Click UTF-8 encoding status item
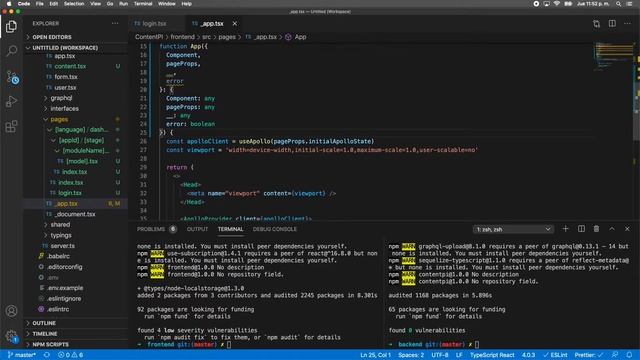Screen dimensions: 640x360 click(x=440, y=355)
